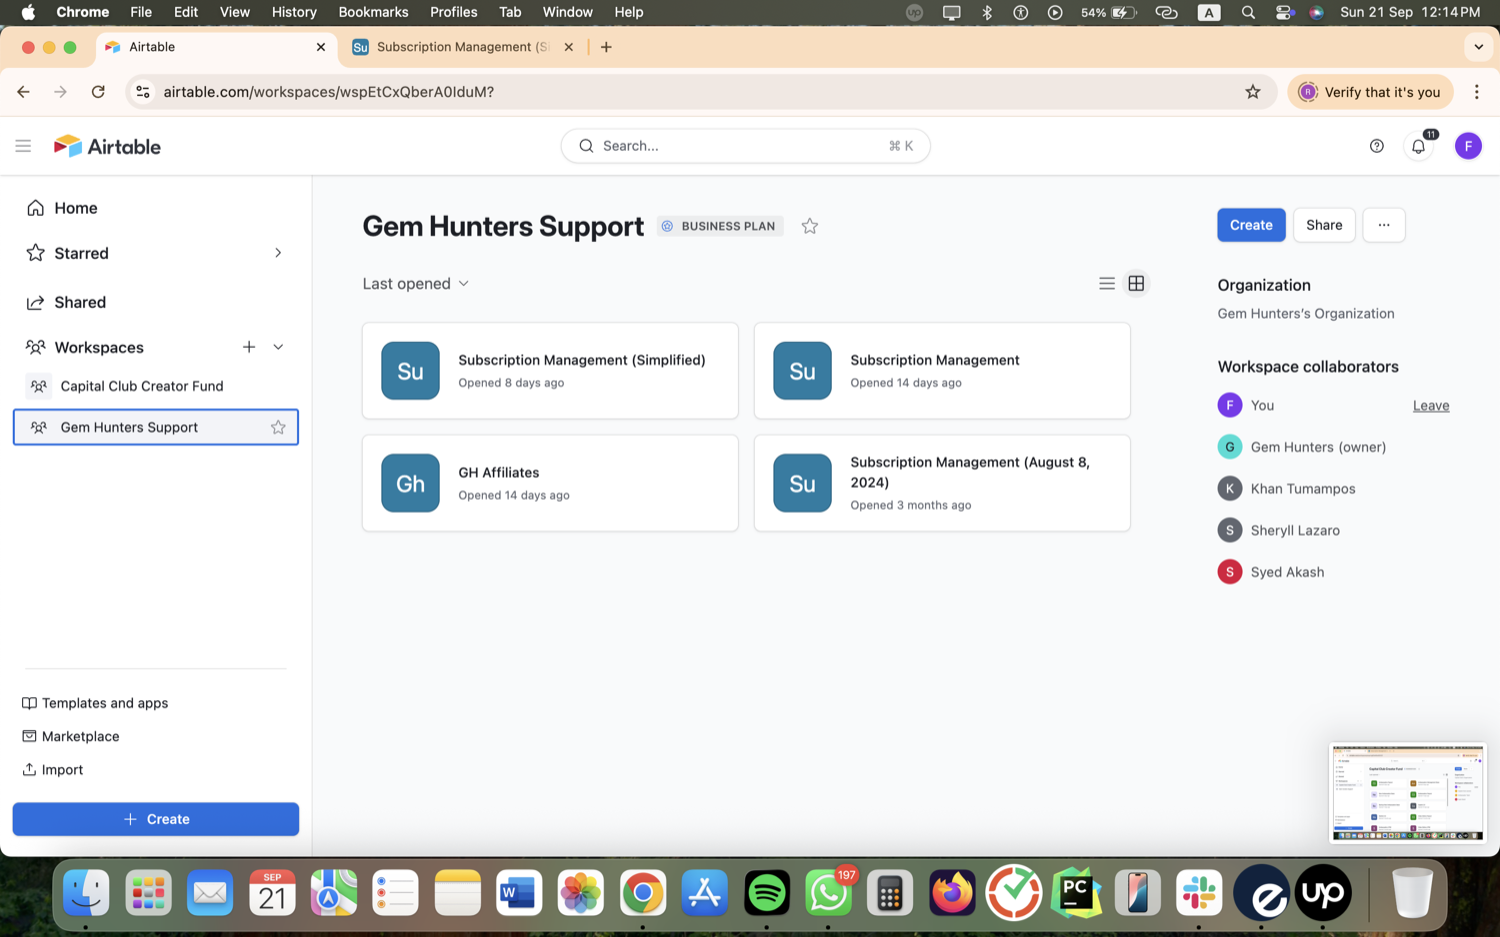Reload the page
1500x937 pixels.
point(98,92)
